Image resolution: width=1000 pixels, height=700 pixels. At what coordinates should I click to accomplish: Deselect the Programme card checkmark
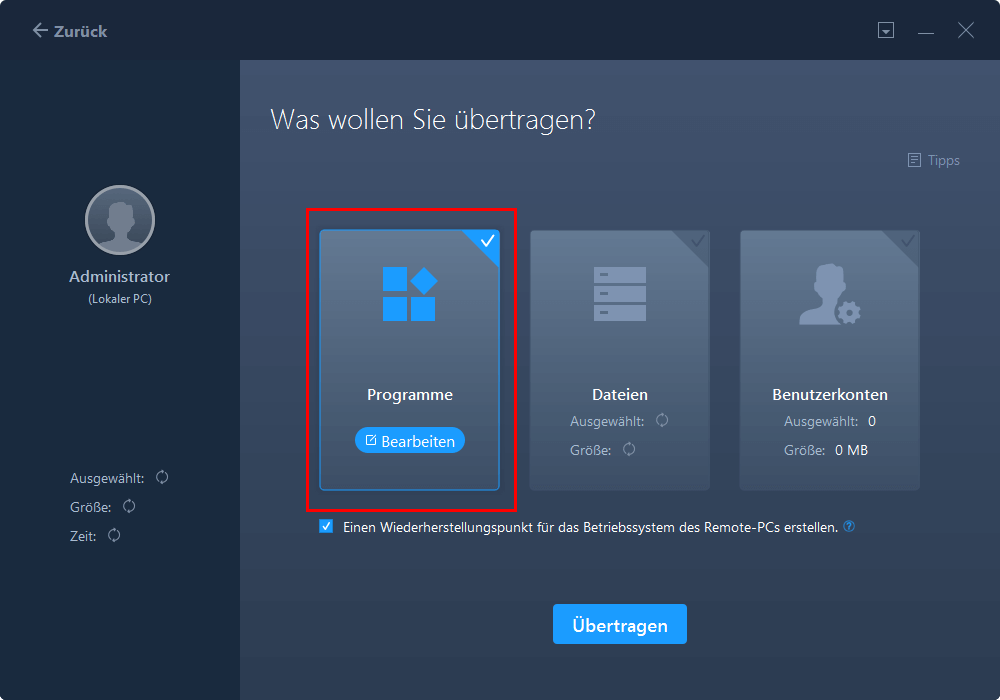click(x=487, y=242)
